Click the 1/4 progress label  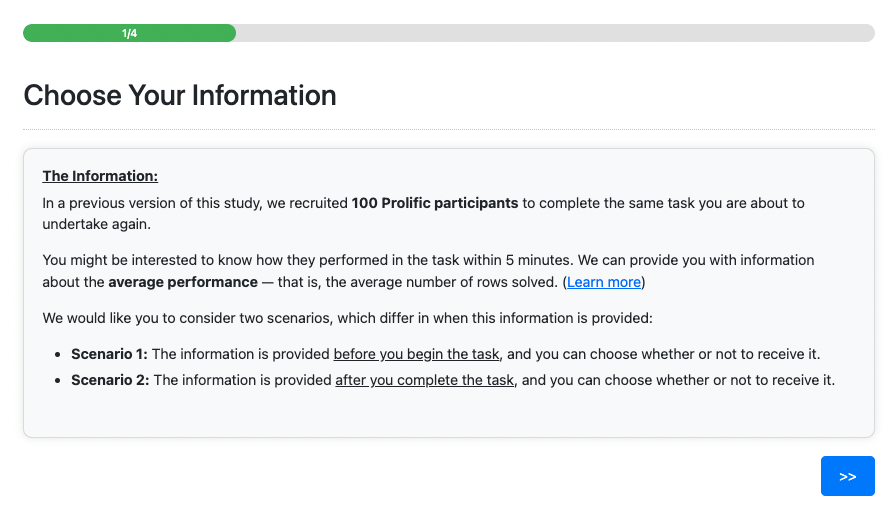130,33
